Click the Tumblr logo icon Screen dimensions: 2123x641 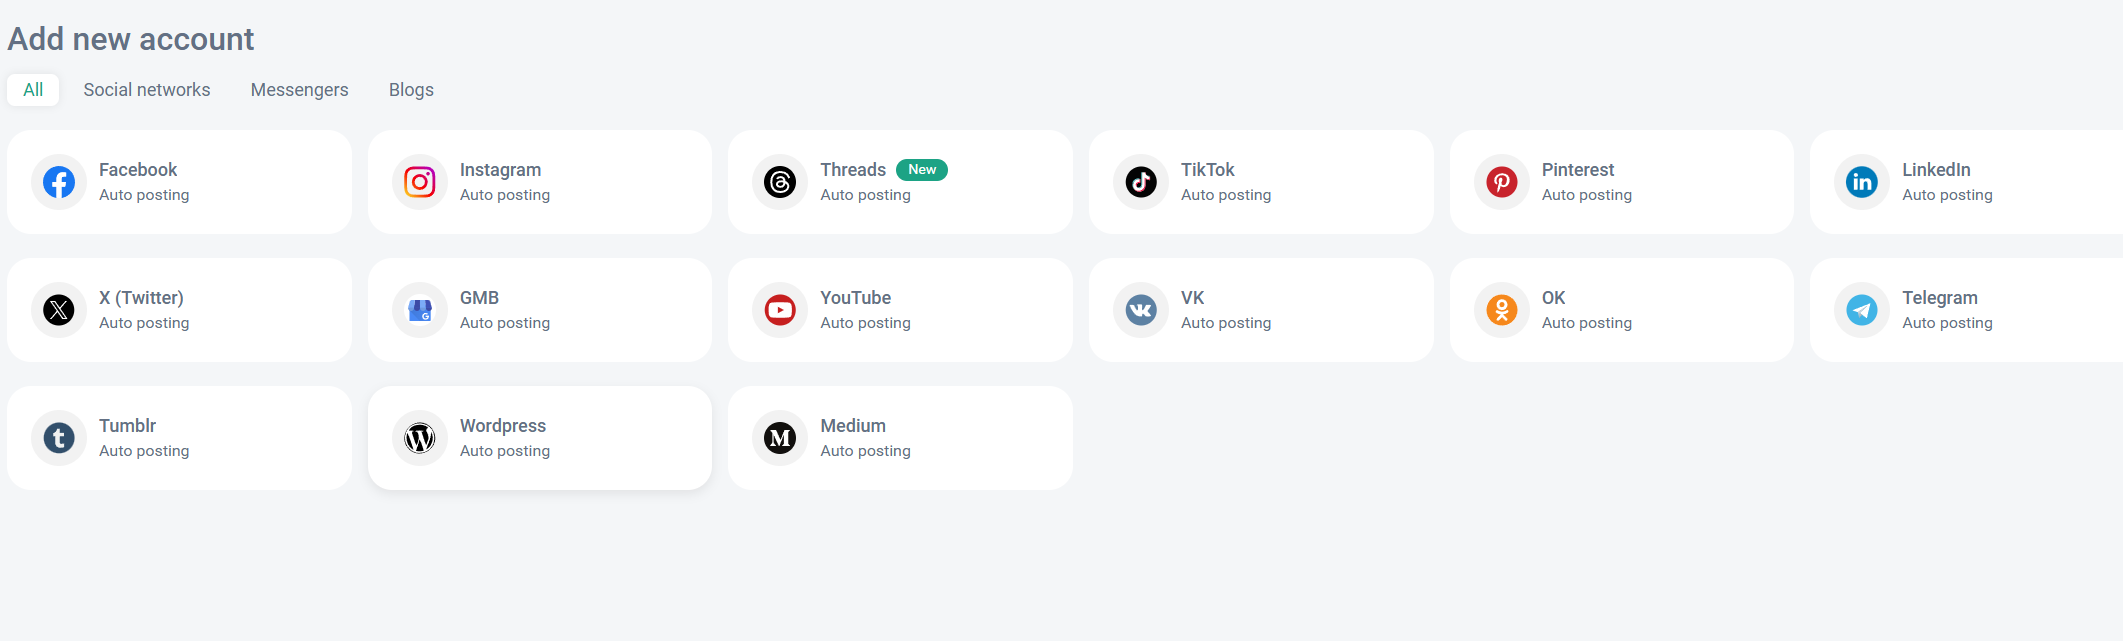click(59, 438)
